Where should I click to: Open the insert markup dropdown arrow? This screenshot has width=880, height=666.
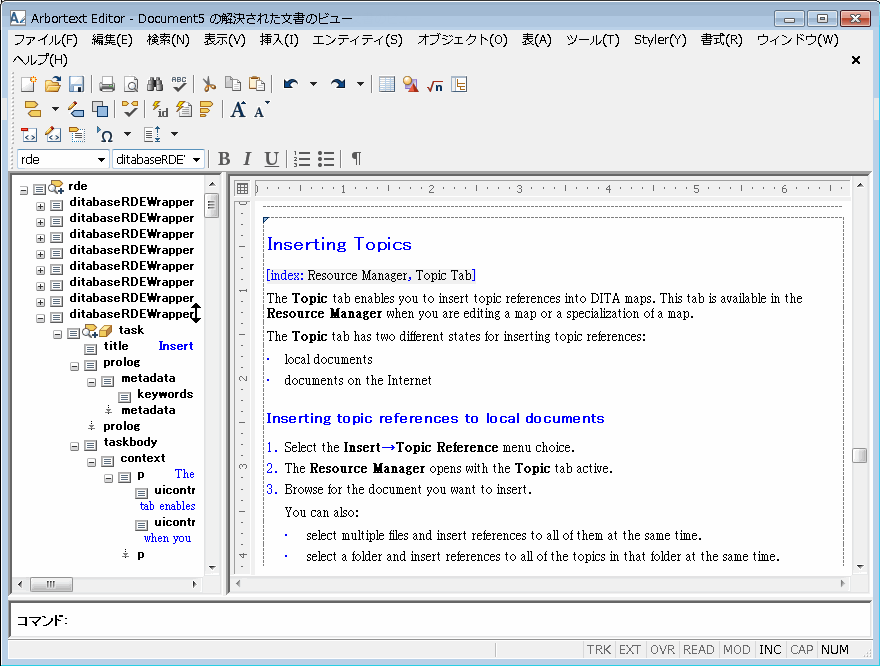coord(55,109)
